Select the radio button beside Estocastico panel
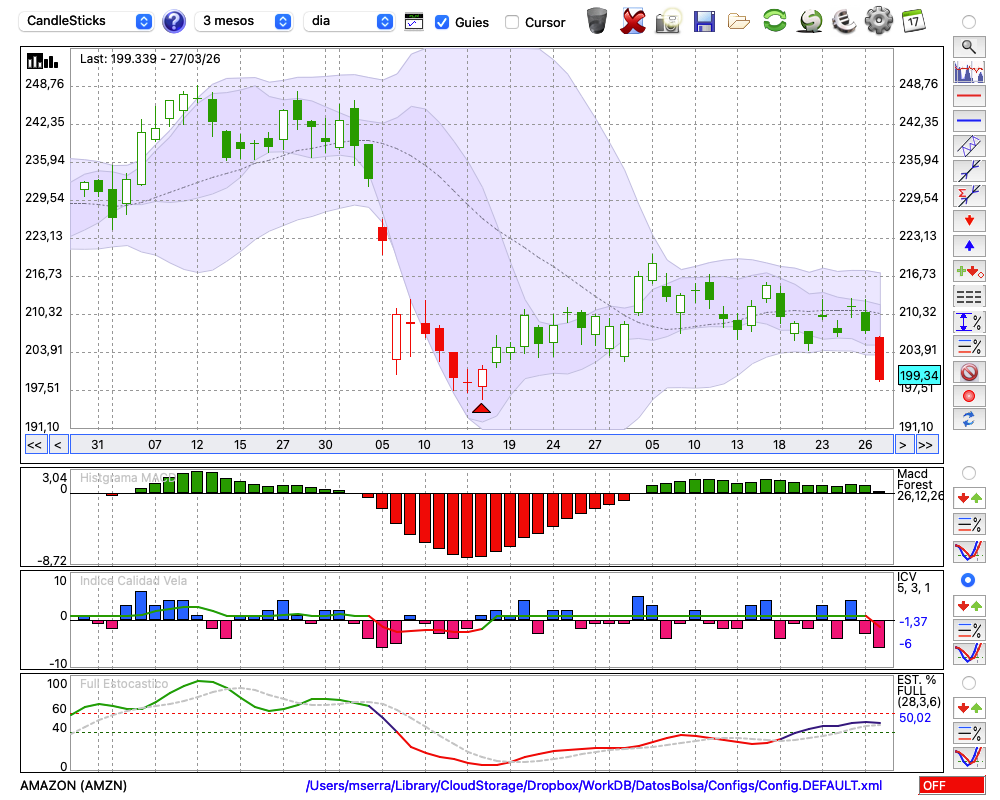The image size is (1000, 800). (x=968, y=682)
